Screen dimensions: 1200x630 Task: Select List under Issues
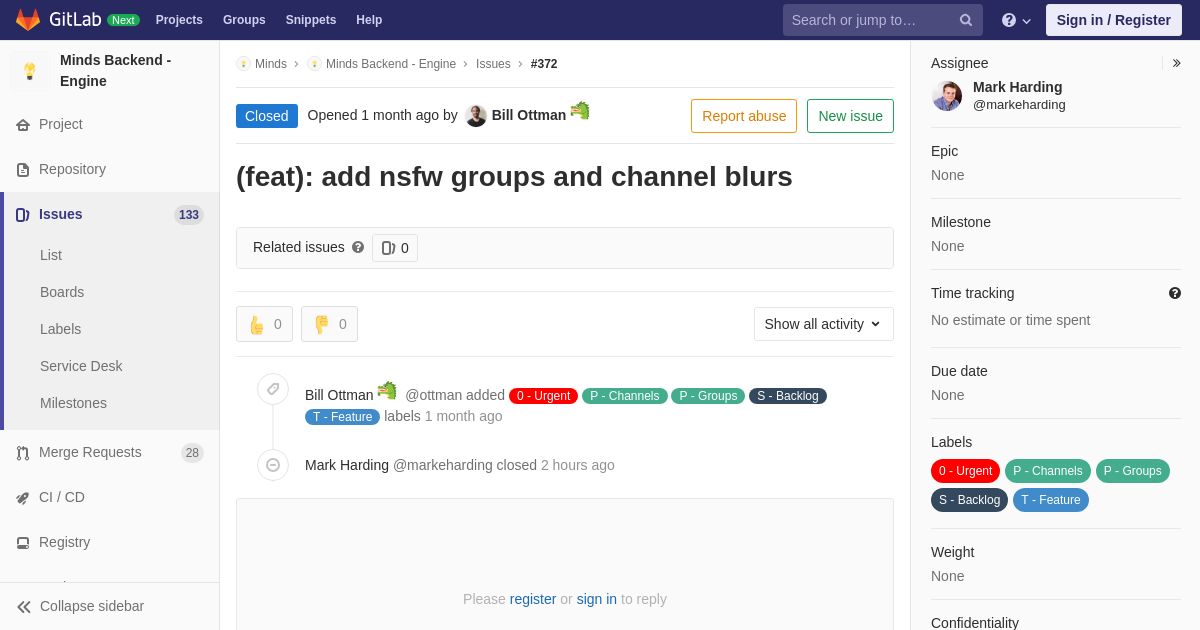coord(51,255)
